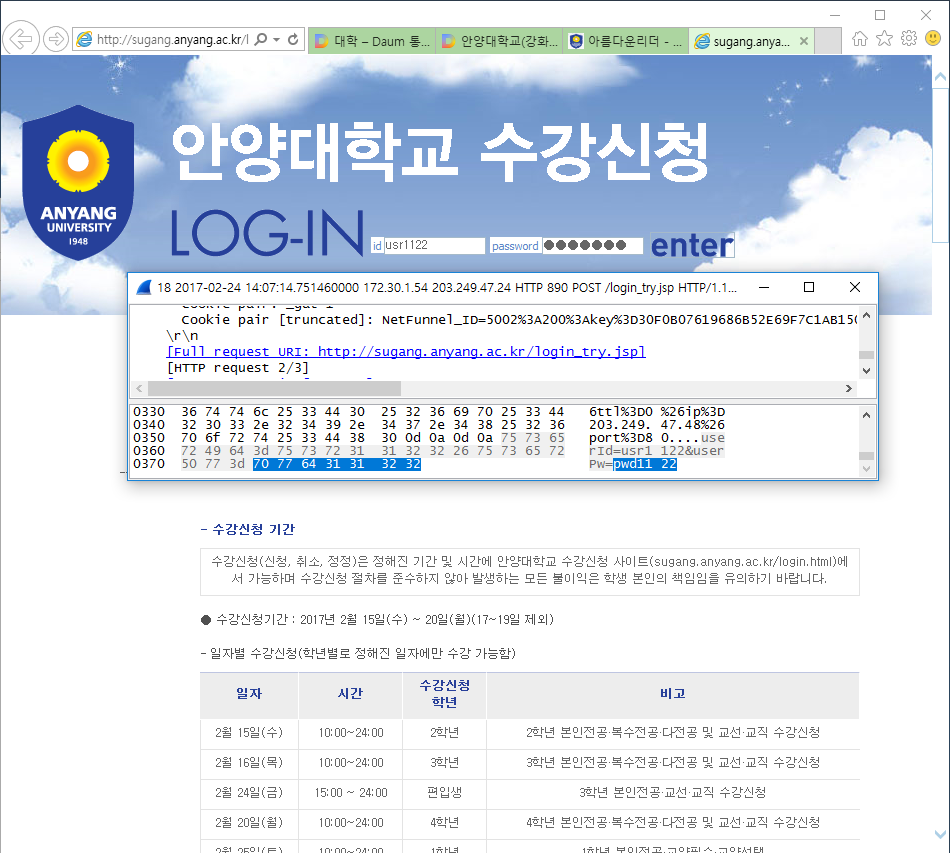The width and height of the screenshot is (950, 853).
Task: Click the smiley feedback icon
Action: coord(933,39)
